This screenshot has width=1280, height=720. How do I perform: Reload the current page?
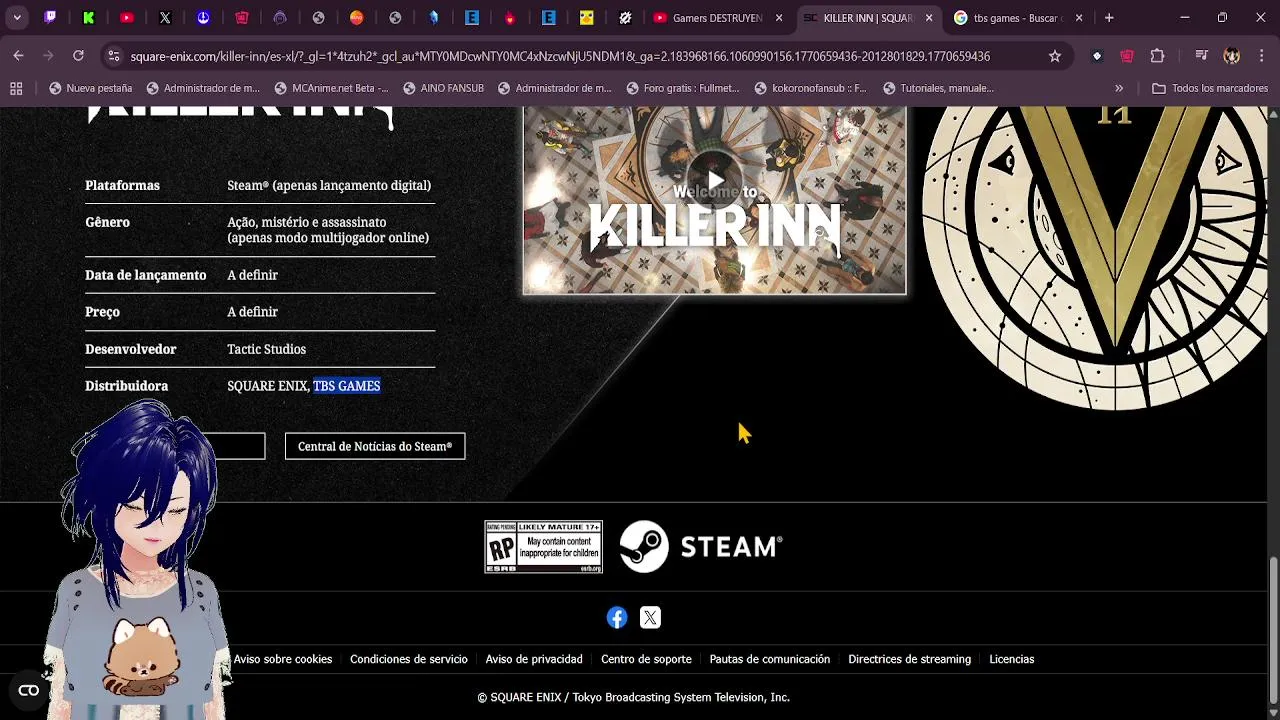pyautogui.click(x=78, y=56)
